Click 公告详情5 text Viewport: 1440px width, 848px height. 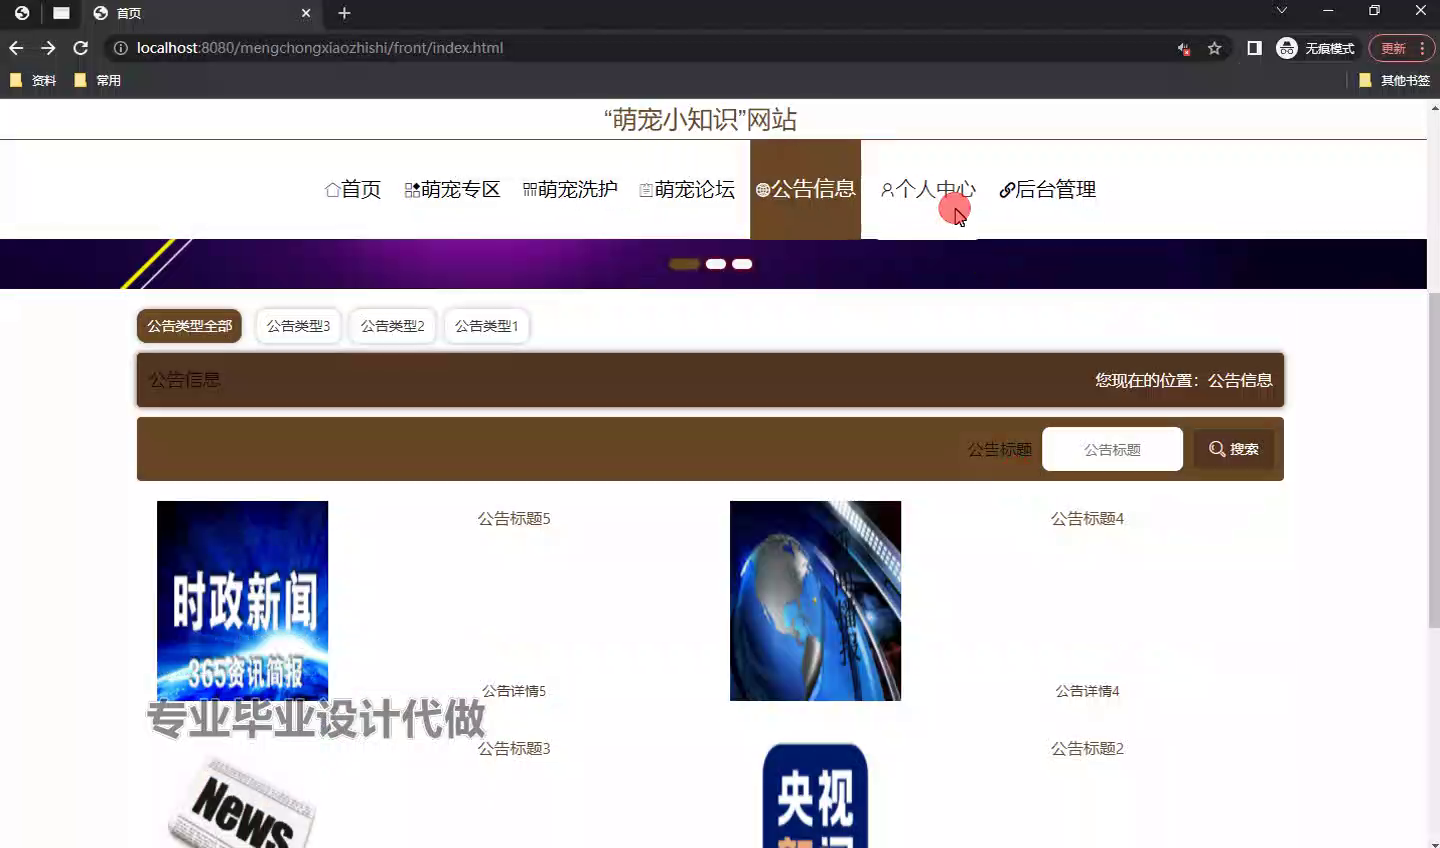pos(514,691)
